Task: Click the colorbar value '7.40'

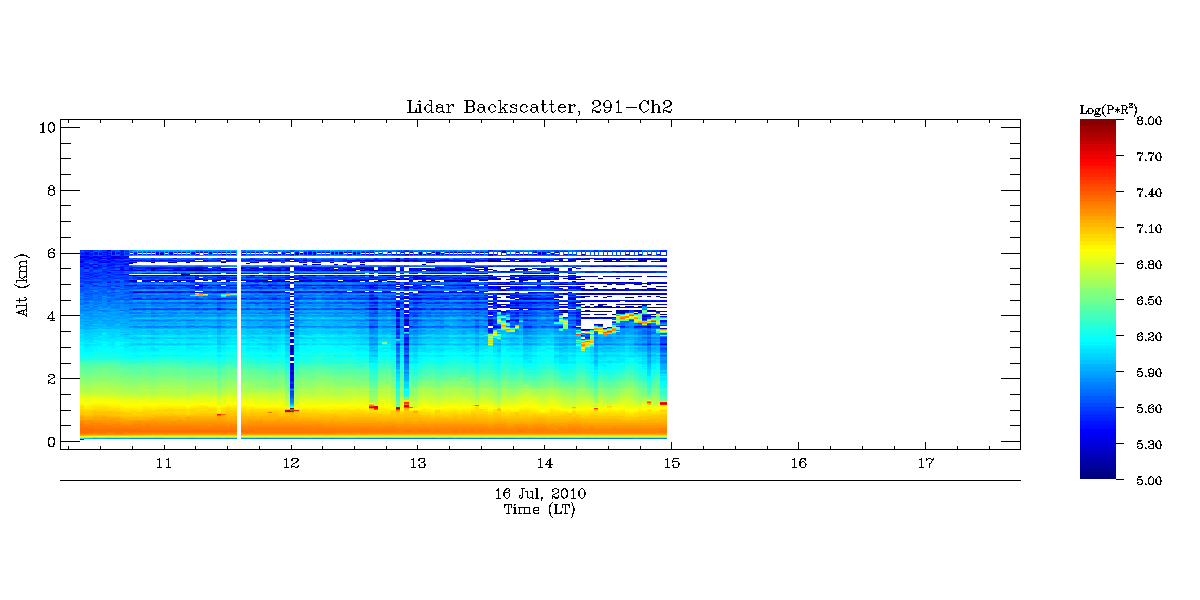Action: pos(1149,193)
